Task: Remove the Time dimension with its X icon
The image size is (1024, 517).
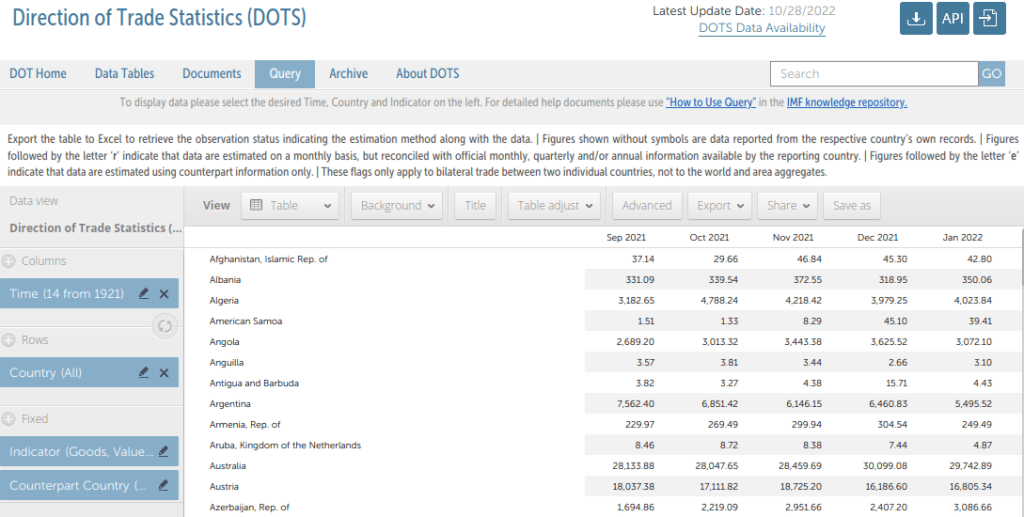Action: tap(164, 294)
